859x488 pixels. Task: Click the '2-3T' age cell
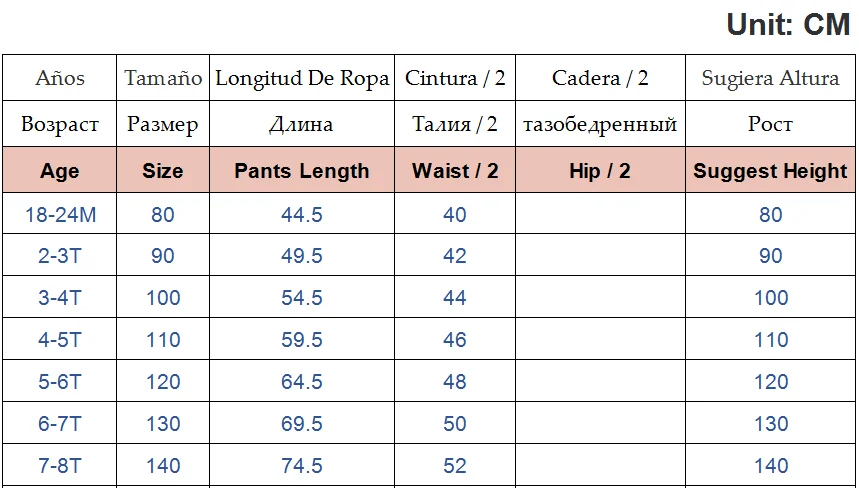pos(59,256)
